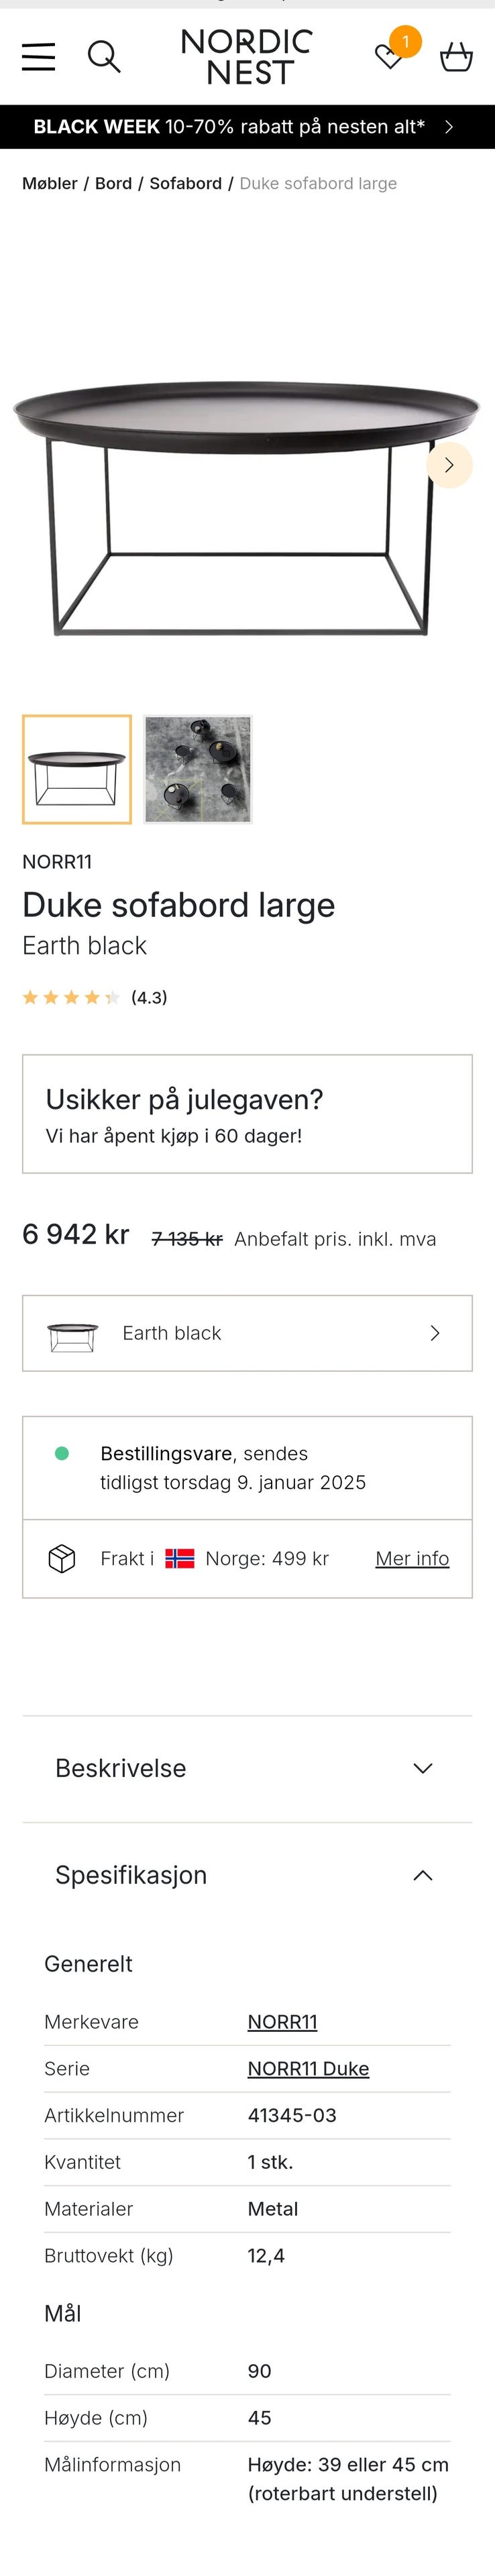
Task: Open NORR11 brand link in specifications
Action: [282, 2022]
